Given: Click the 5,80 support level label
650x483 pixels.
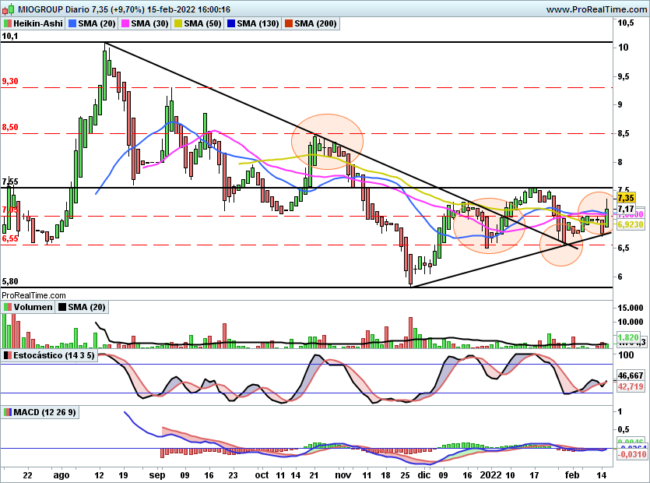Looking at the screenshot, I should point(10,282).
